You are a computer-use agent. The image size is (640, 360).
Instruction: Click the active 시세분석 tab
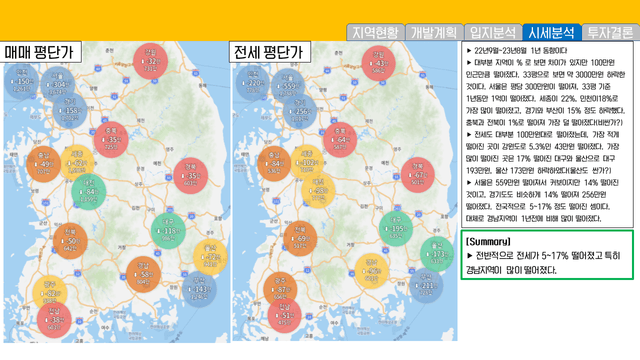552,32
